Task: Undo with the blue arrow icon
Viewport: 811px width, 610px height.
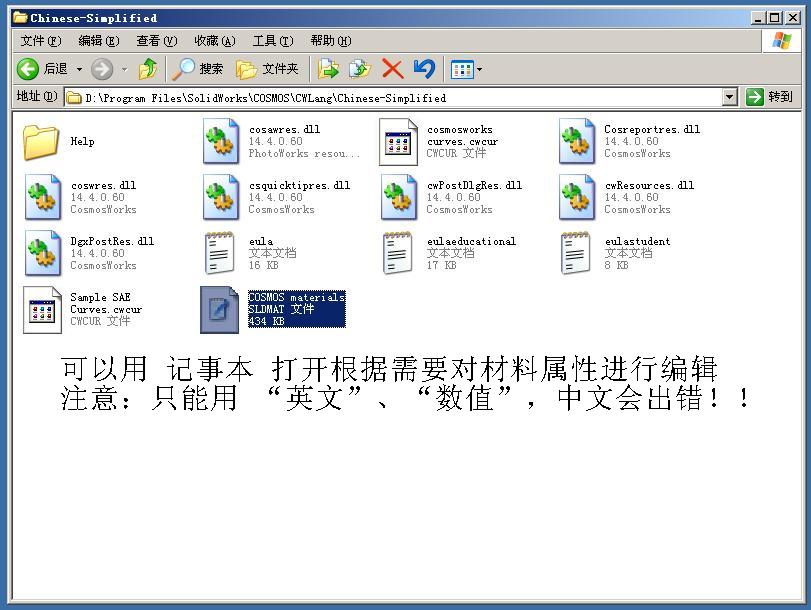Action: pos(424,69)
